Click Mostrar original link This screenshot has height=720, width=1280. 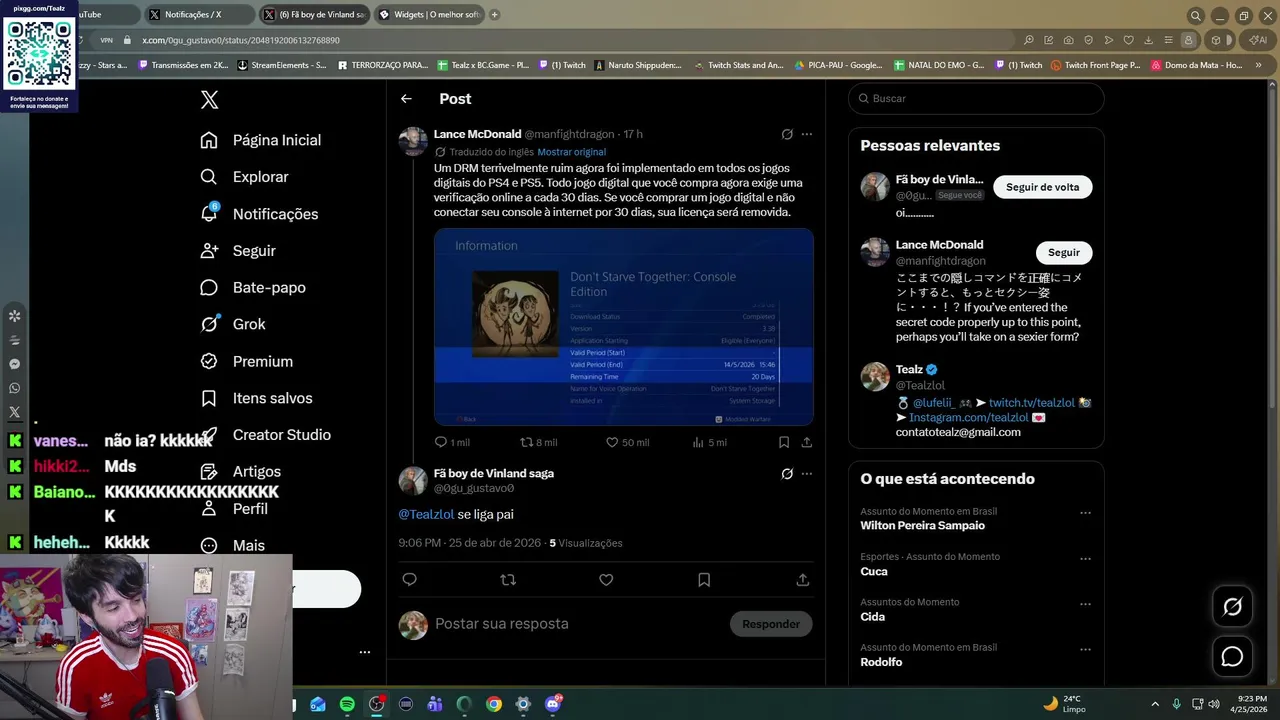572,152
